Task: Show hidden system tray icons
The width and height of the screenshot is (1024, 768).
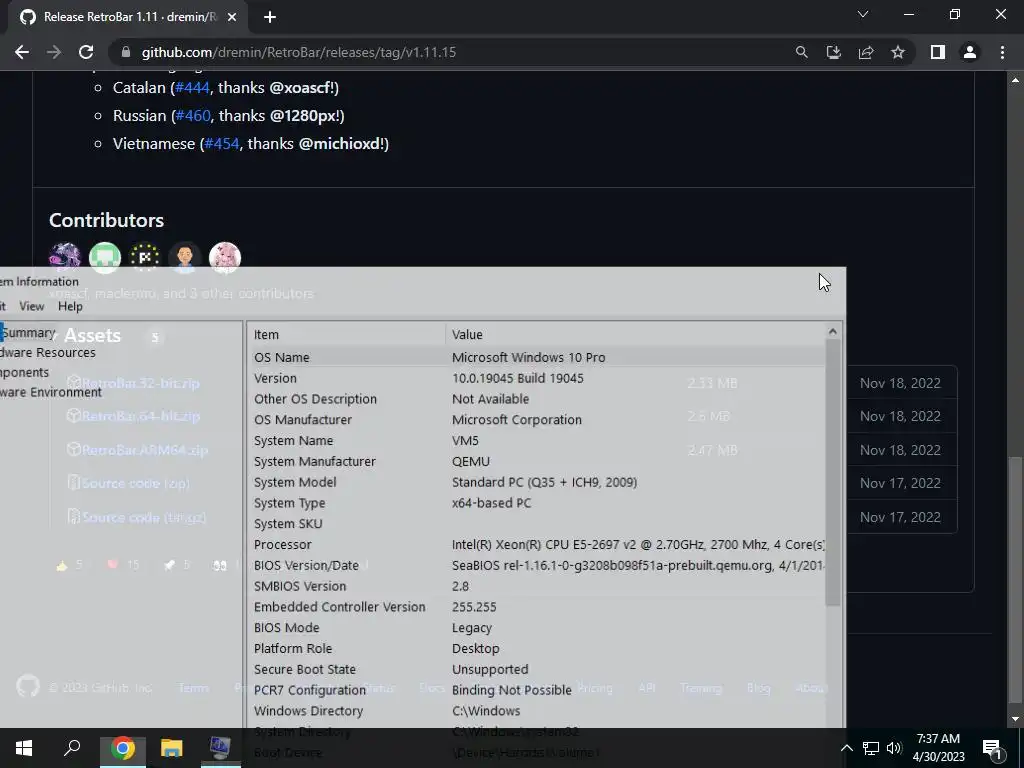Action: pos(846,748)
